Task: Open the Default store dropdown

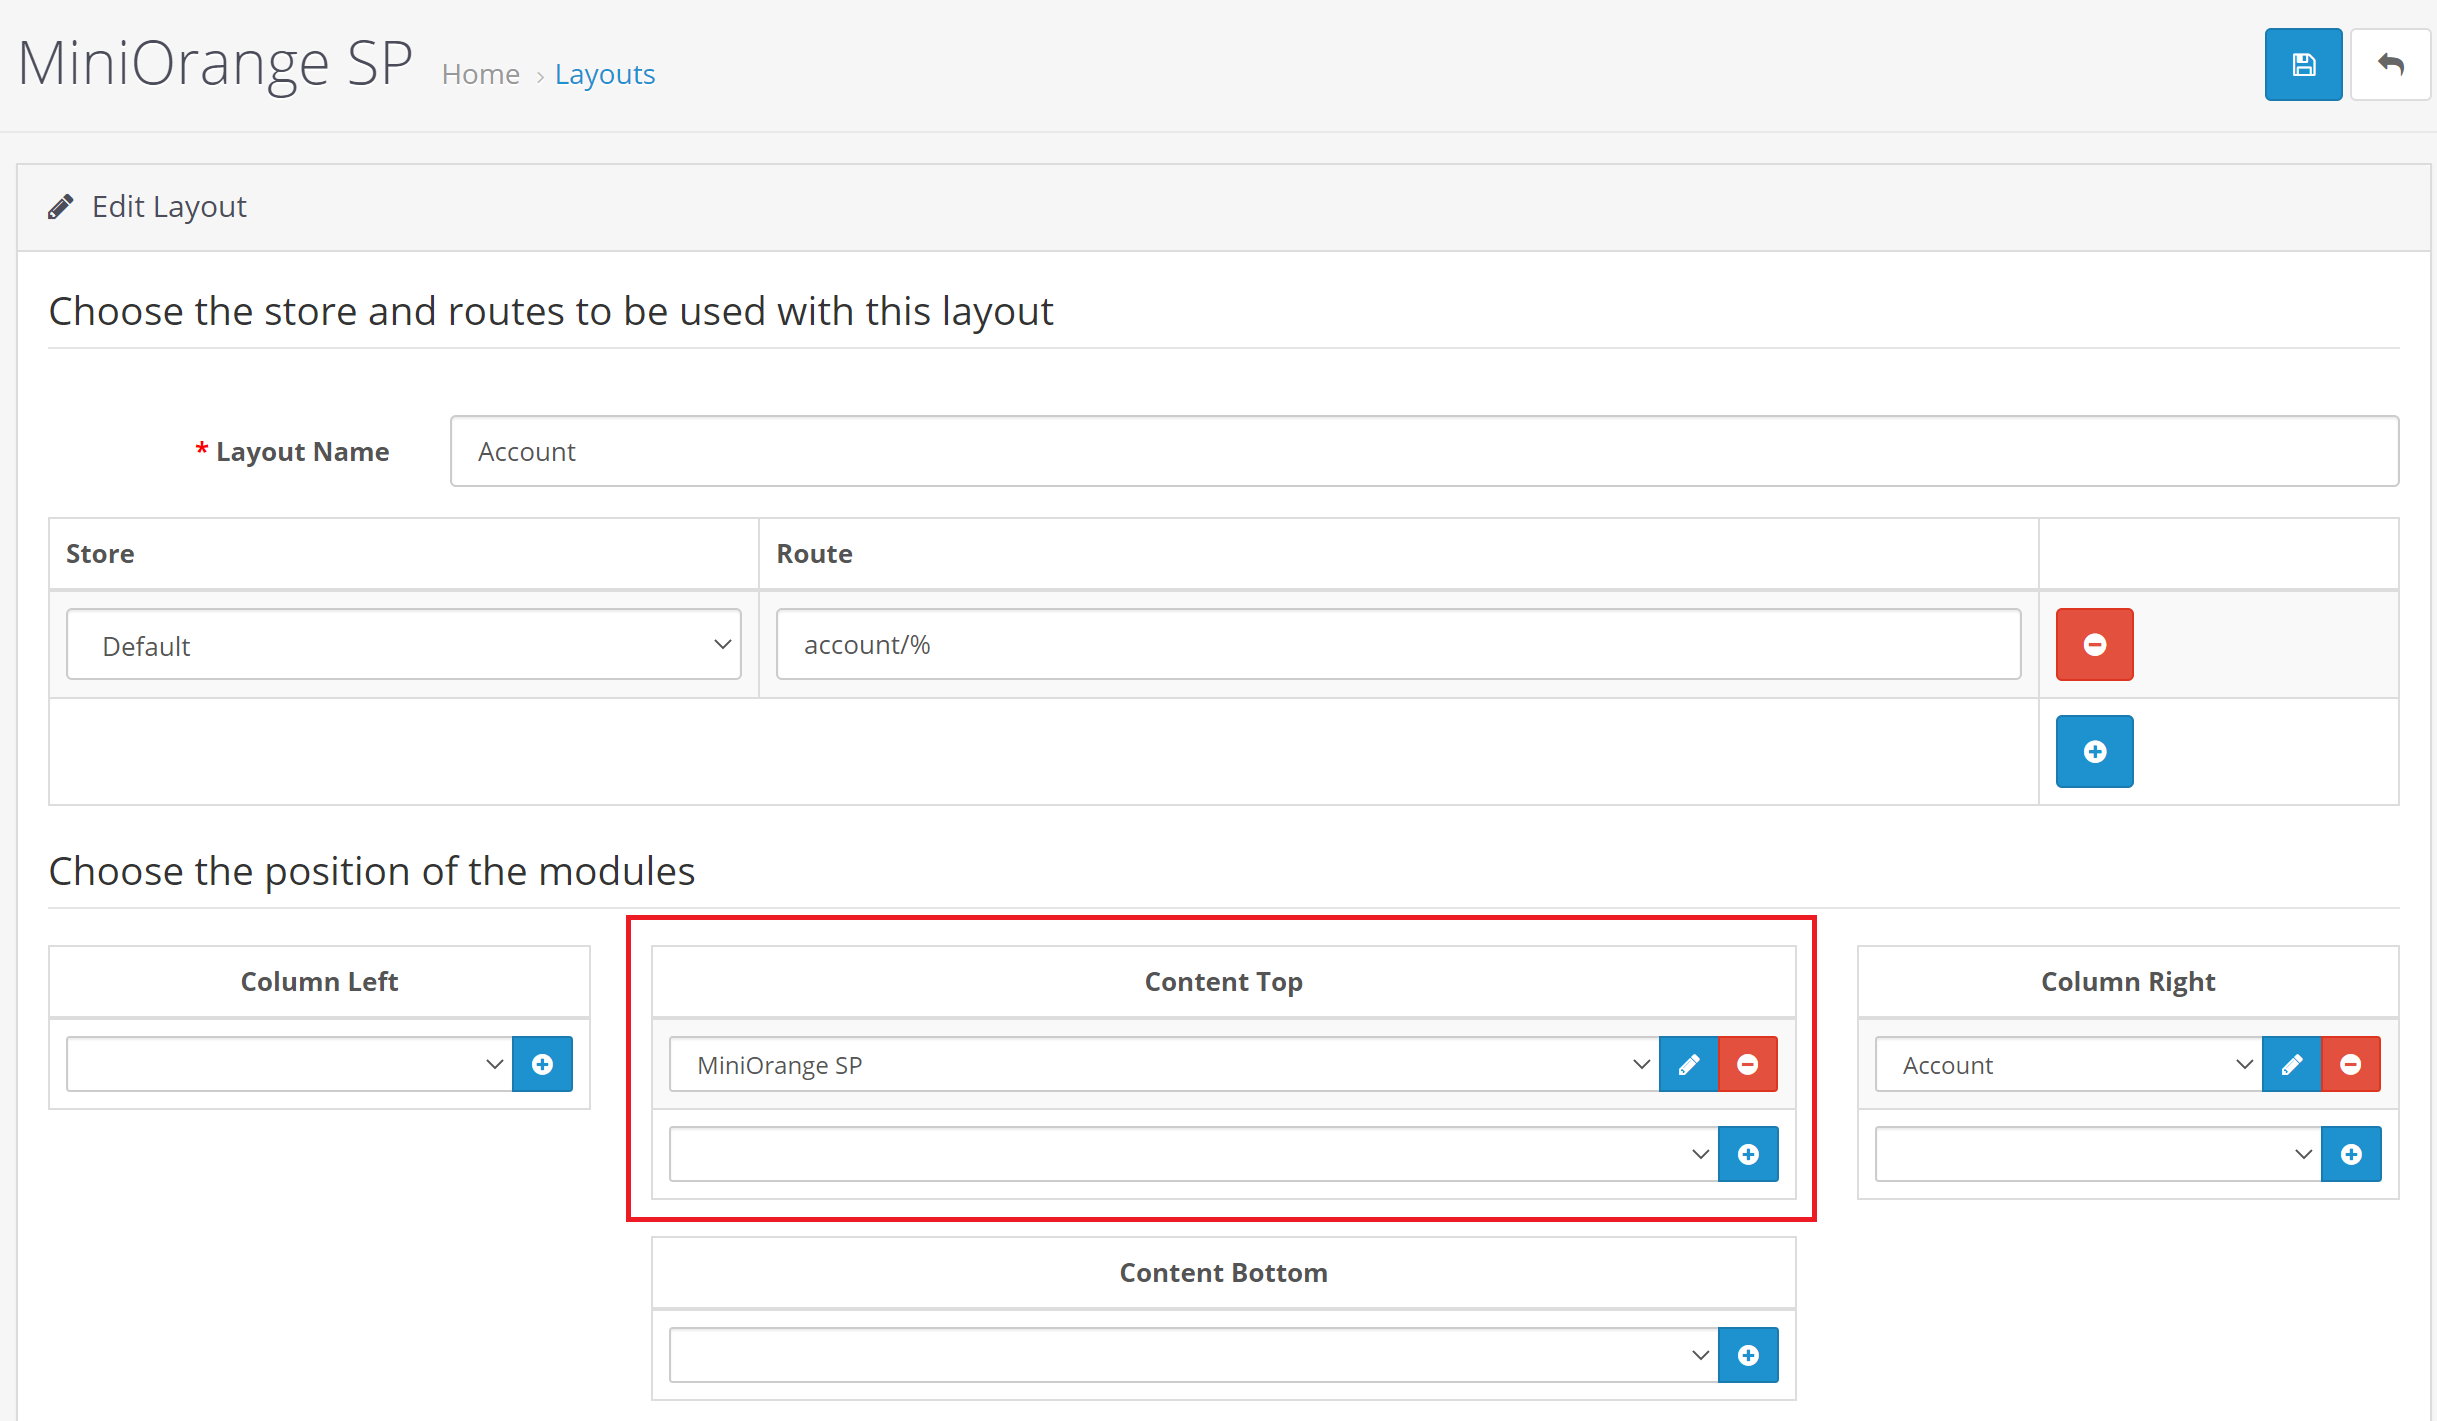Action: 403,645
